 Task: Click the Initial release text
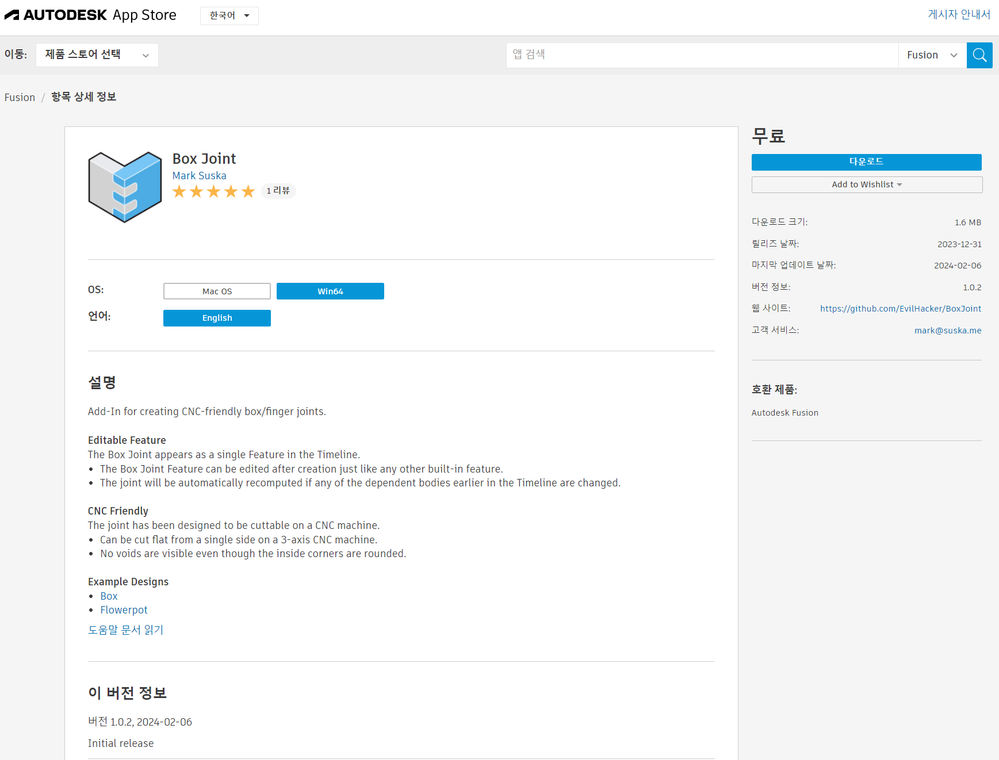pyautogui.click(x=120, y=743)
